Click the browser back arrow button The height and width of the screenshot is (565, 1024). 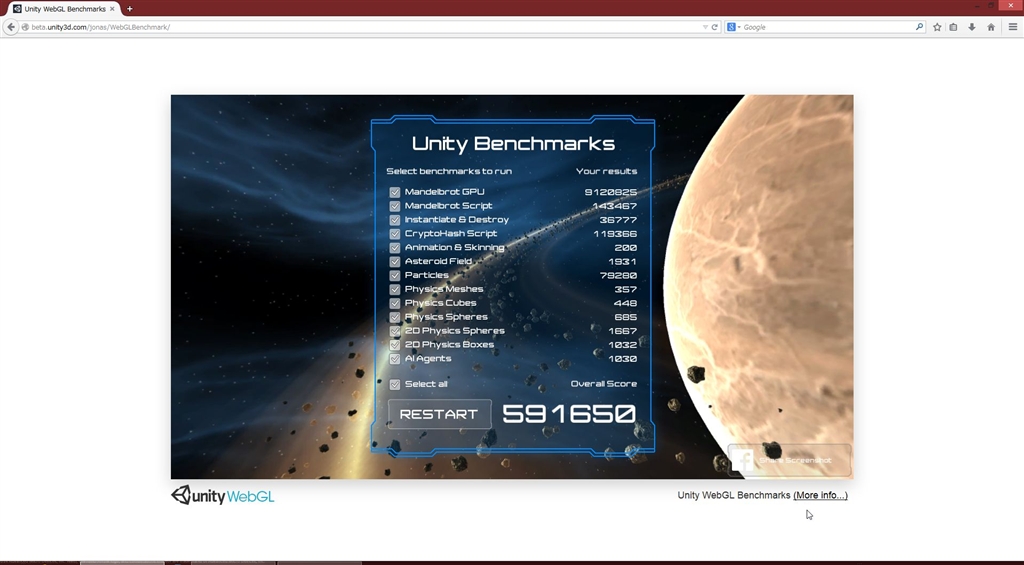tap(10, 27)
